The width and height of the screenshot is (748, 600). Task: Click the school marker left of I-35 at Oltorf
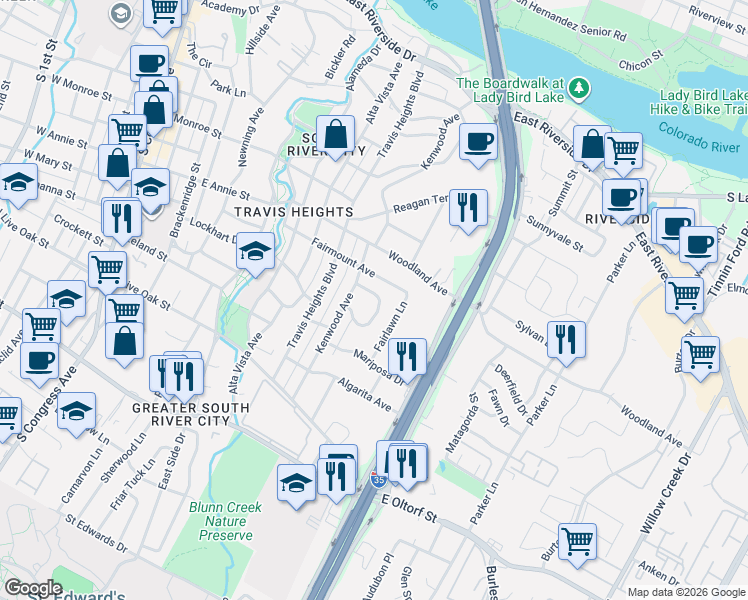[x=296, y=484]
